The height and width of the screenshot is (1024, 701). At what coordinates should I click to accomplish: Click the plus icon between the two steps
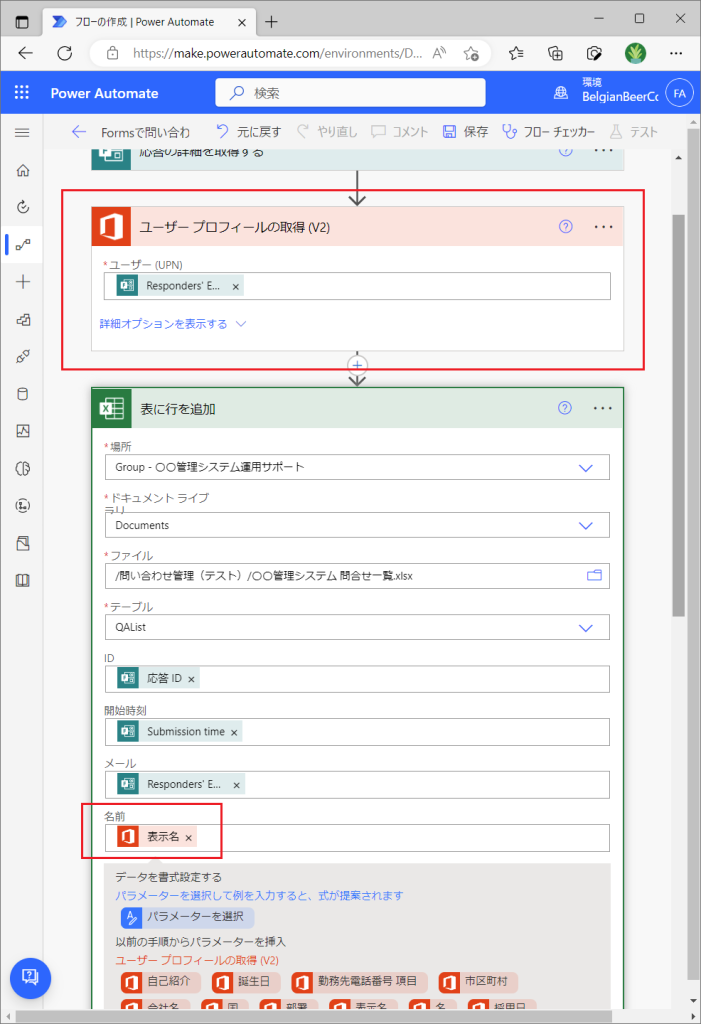click(x=357, y=364)
